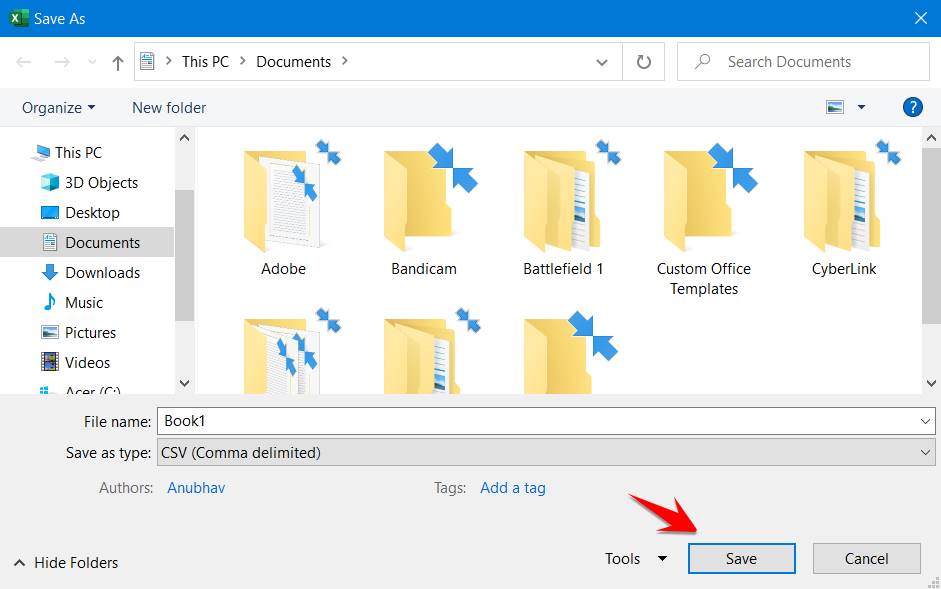The width and height of the screenshot is (941, 589).
Task: Click the search magnifier icon
Action: (x=702, y=61)
